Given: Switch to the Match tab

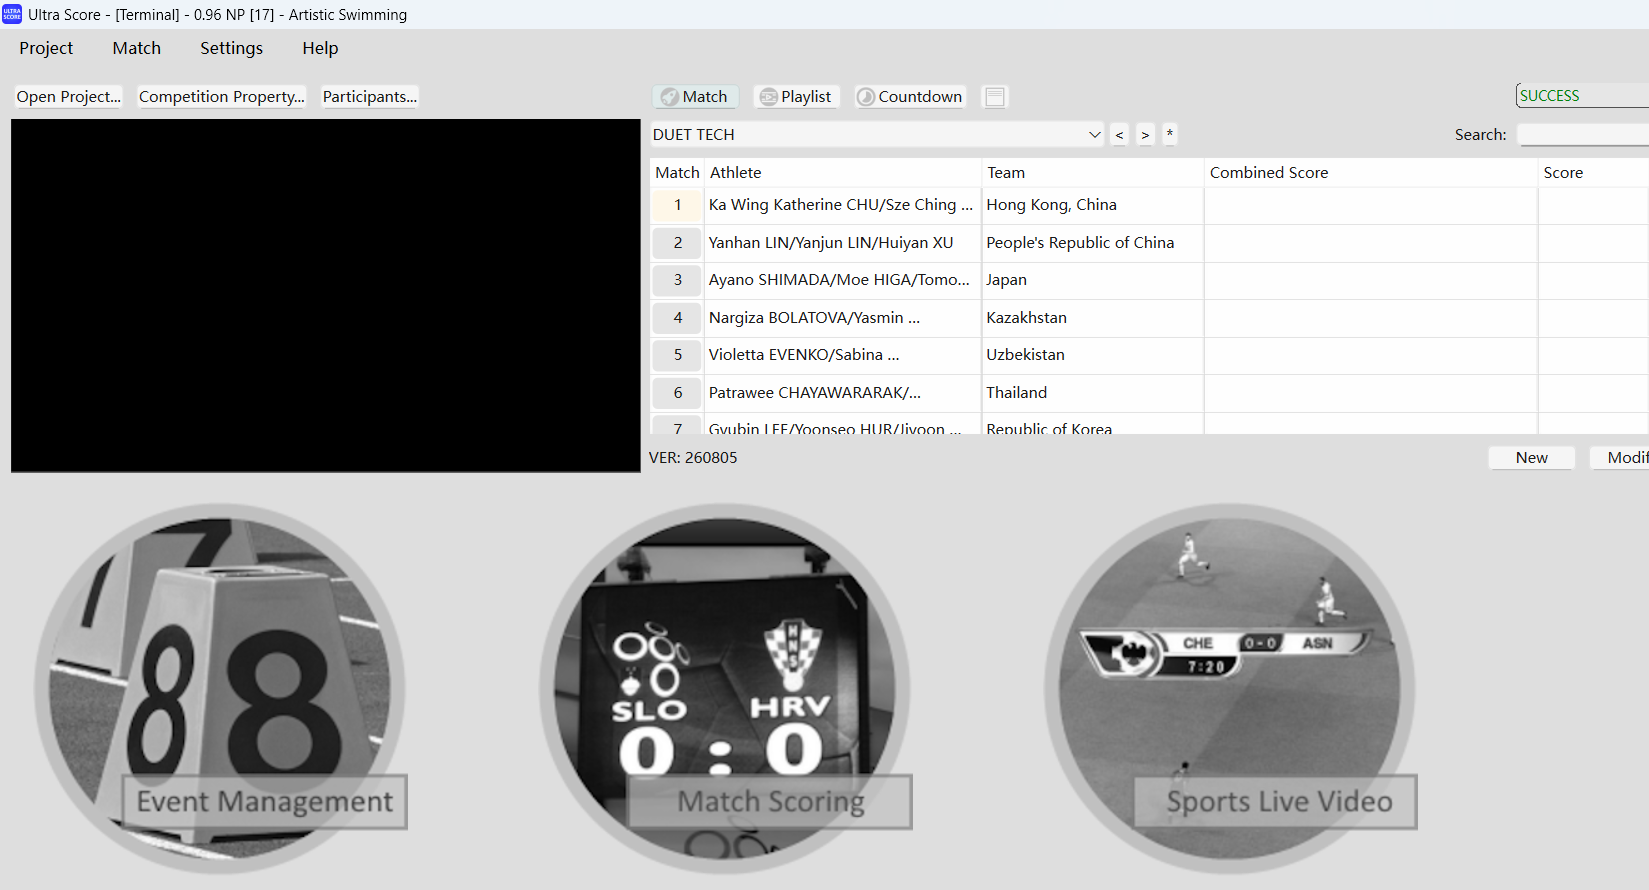Looking at the screenshot, I should tap(696, 97).
